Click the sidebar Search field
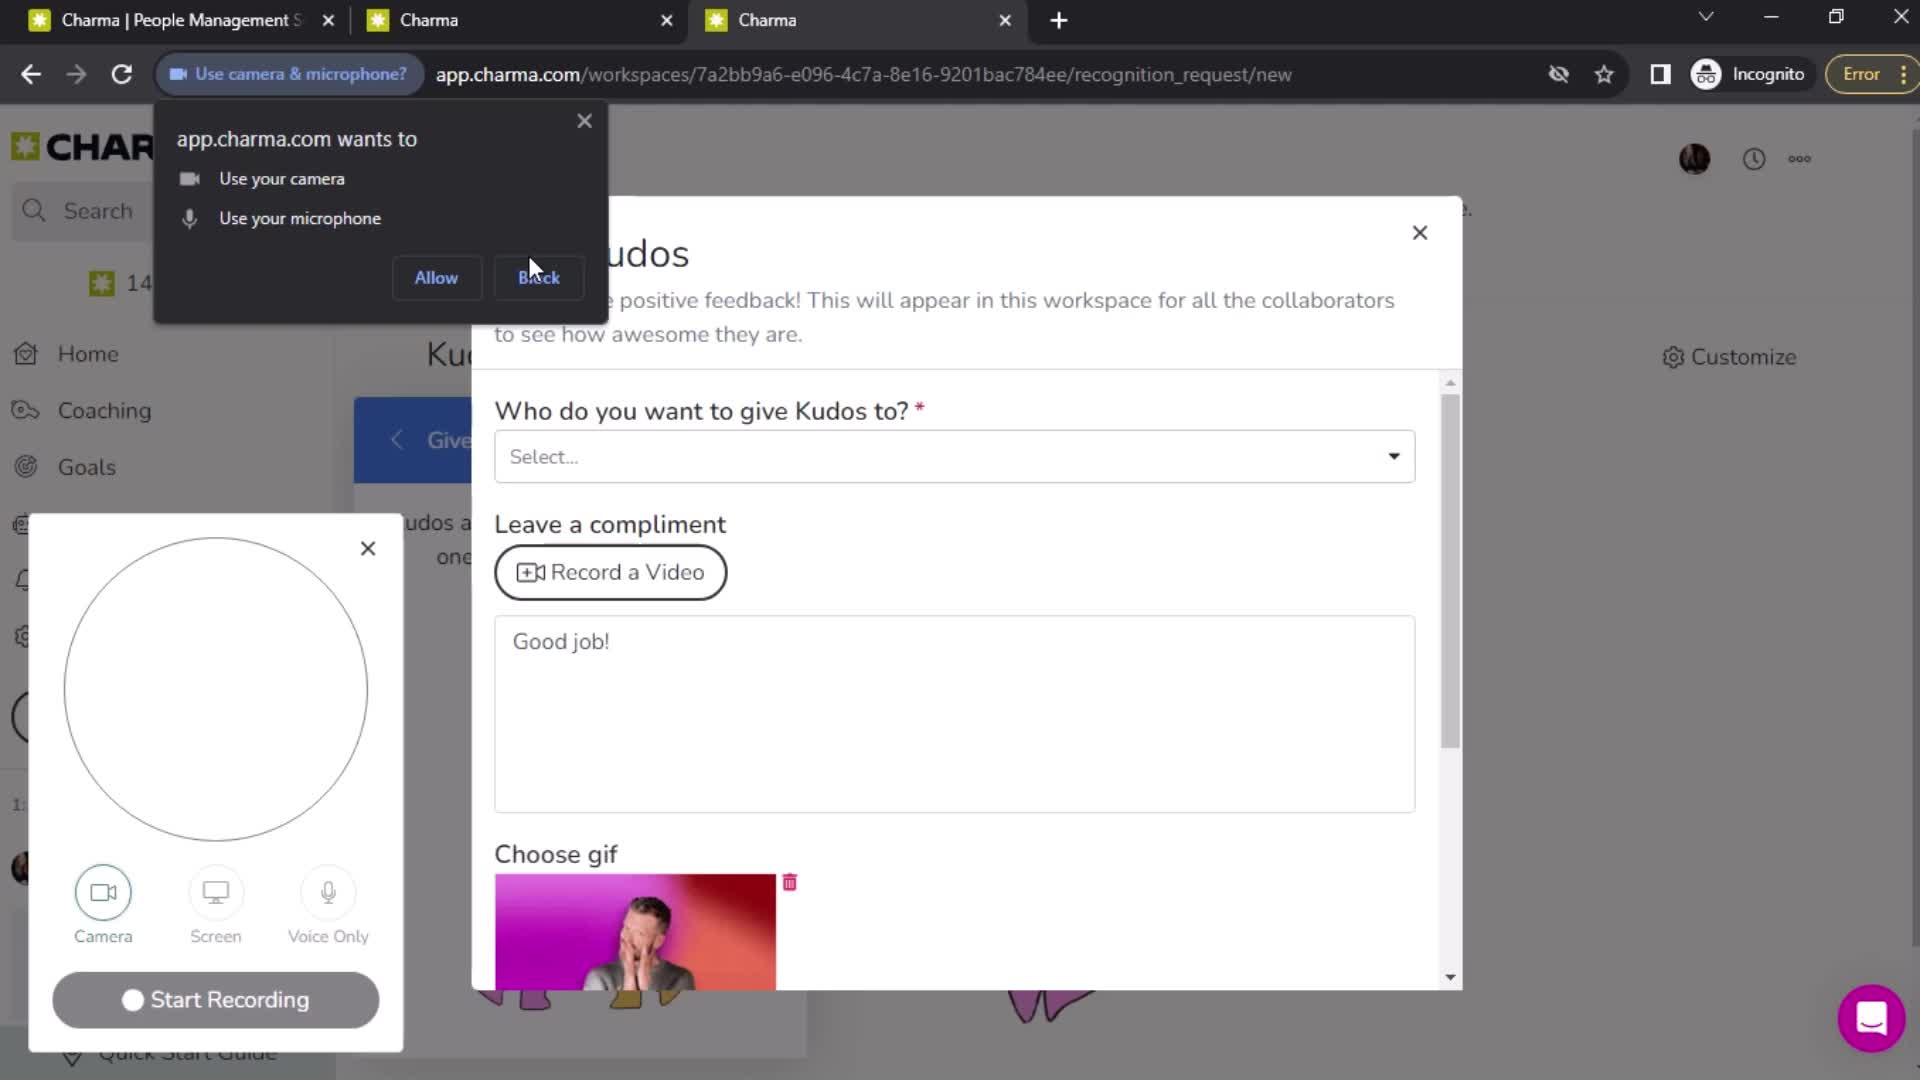Viewport: 1920px width, 1080px height. tap(82, 211)
